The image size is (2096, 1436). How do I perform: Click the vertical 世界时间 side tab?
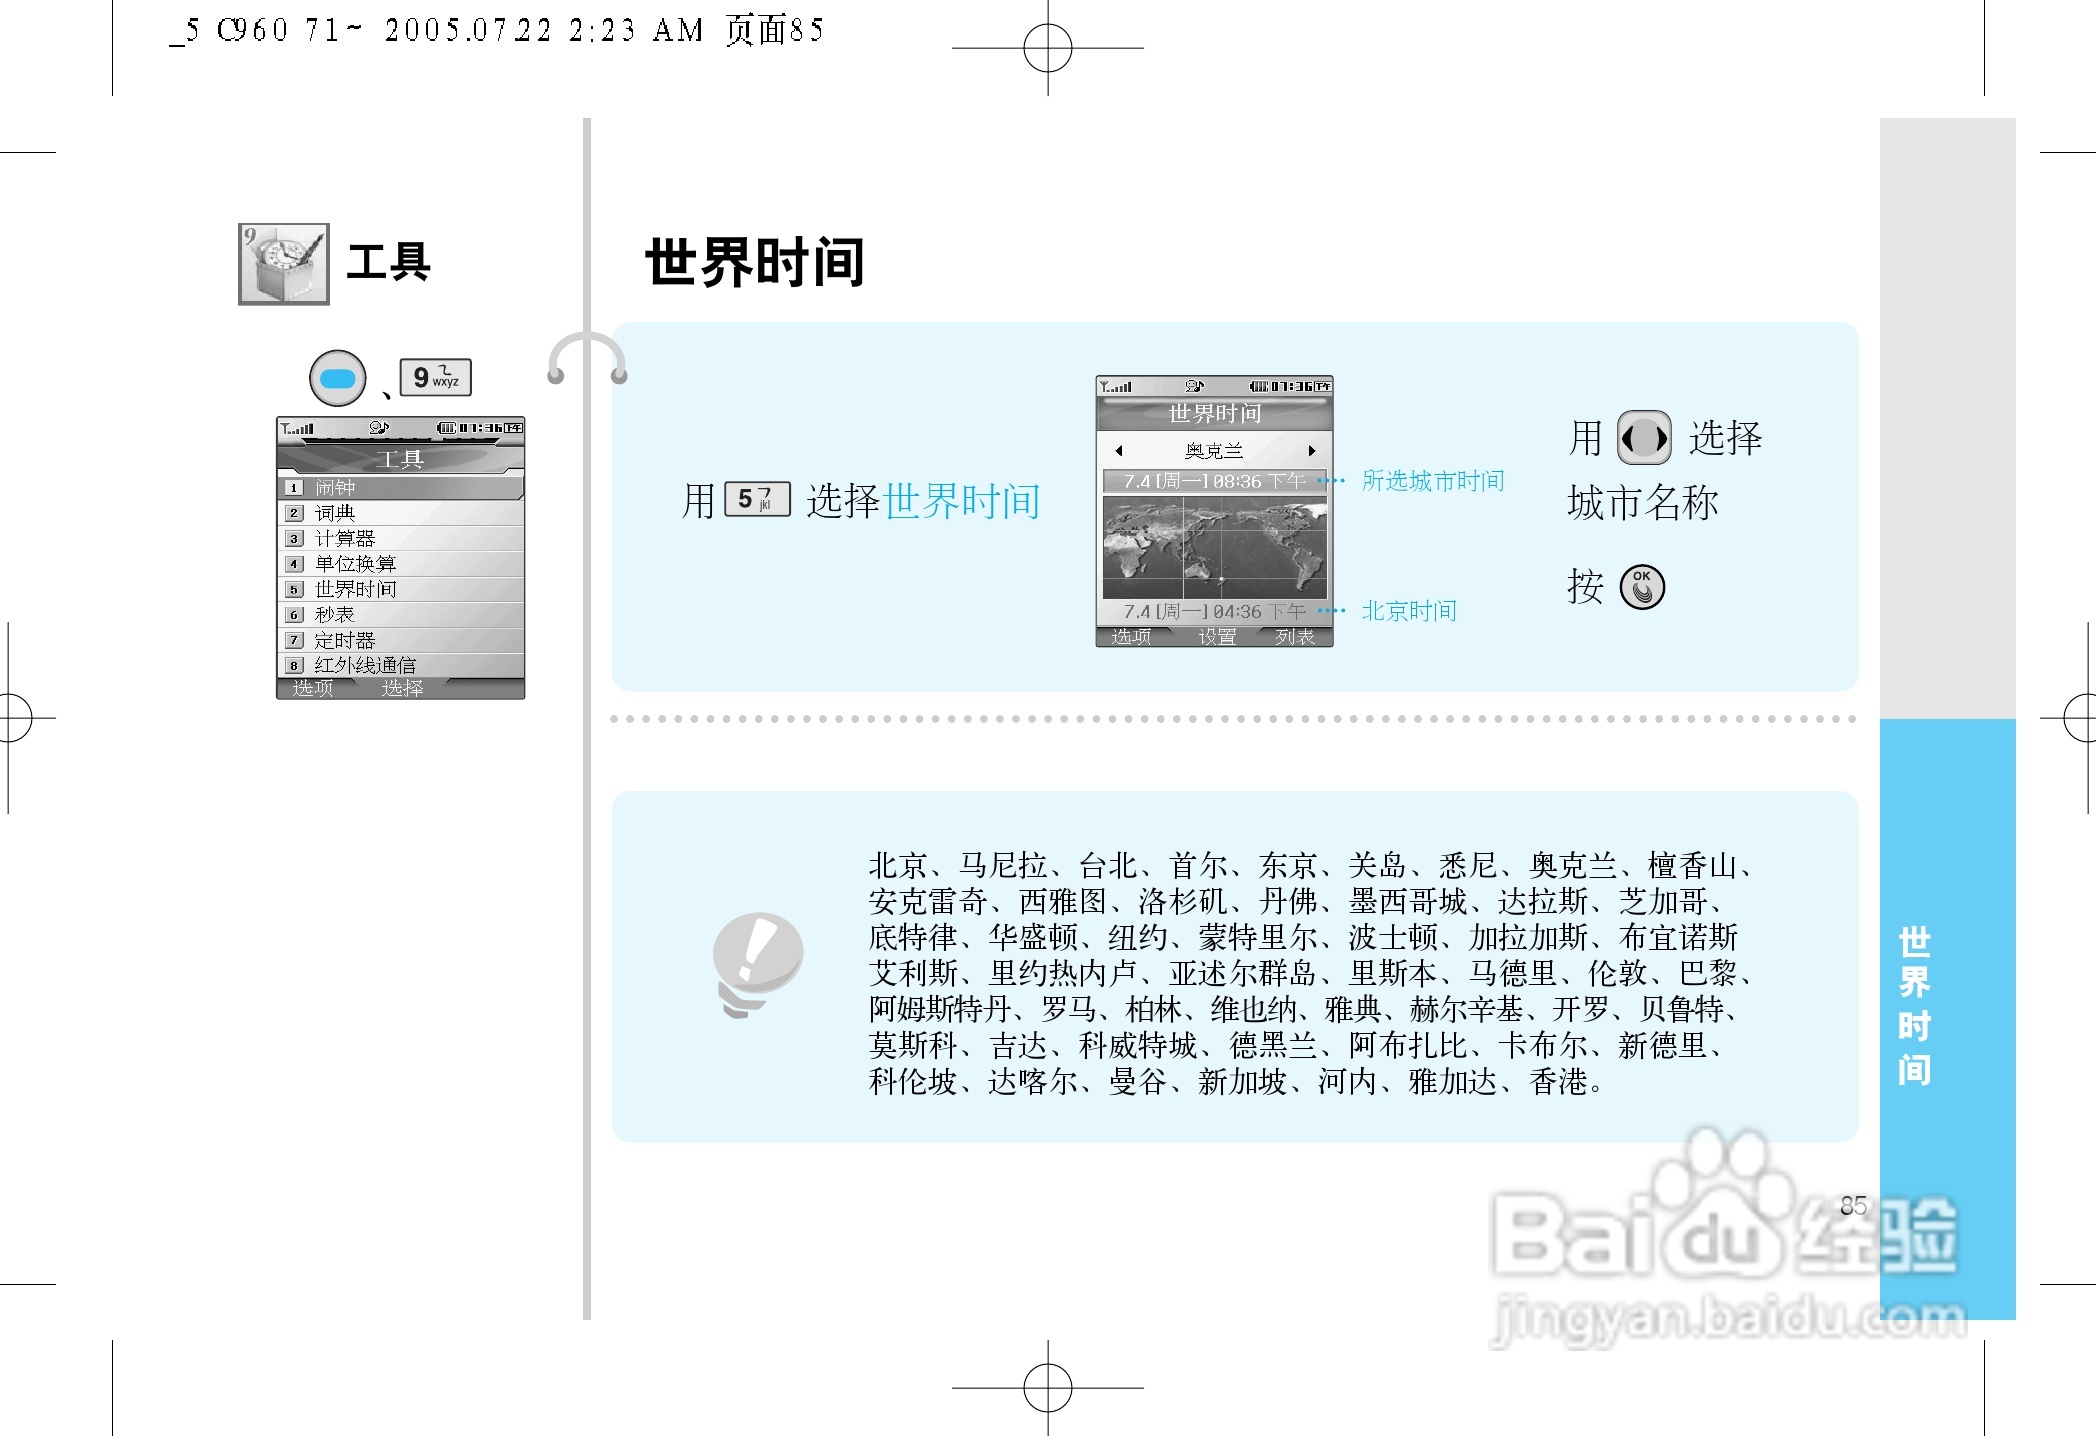1914,1006
